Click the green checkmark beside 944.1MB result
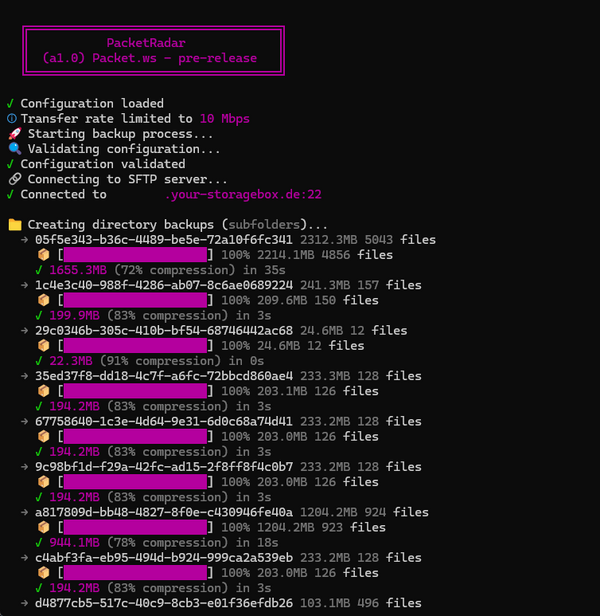600x616 pixels. (39, 543)
